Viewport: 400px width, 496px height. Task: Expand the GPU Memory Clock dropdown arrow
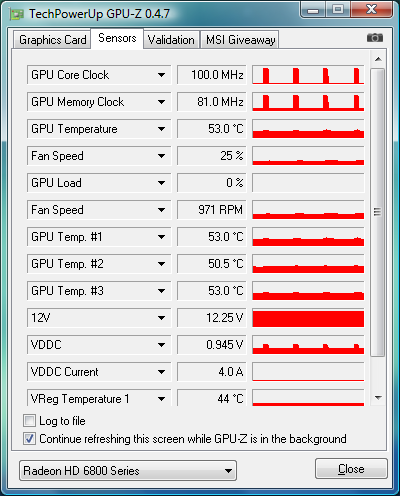click(161, 102)
